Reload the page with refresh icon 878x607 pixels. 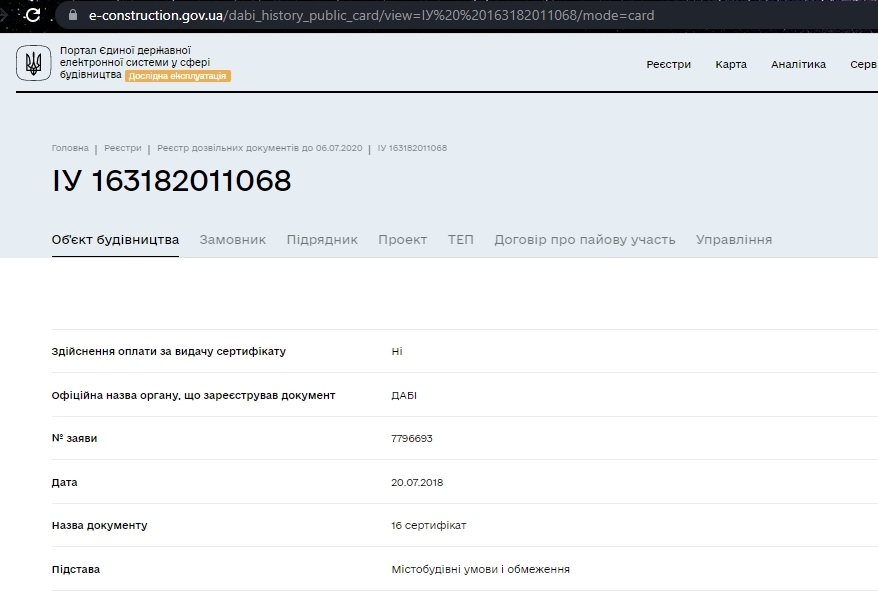click(x=33, y=15)
